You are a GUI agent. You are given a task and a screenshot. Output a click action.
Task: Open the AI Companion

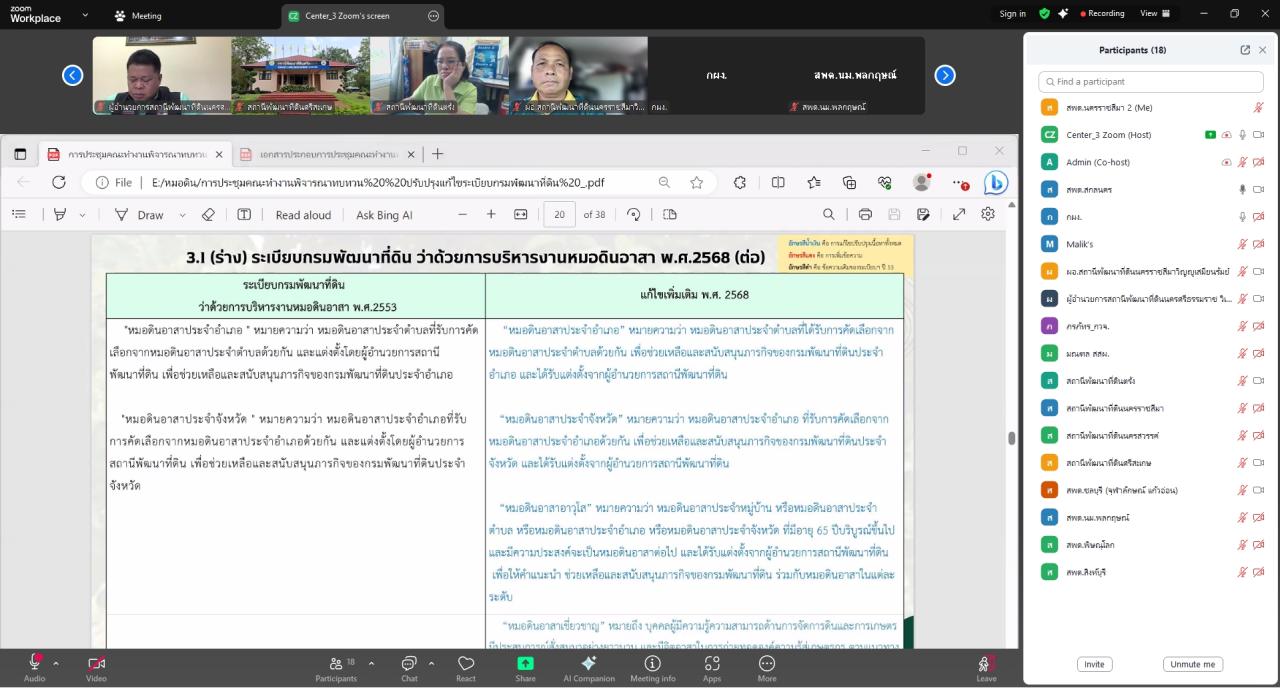[x=589, y=664]
